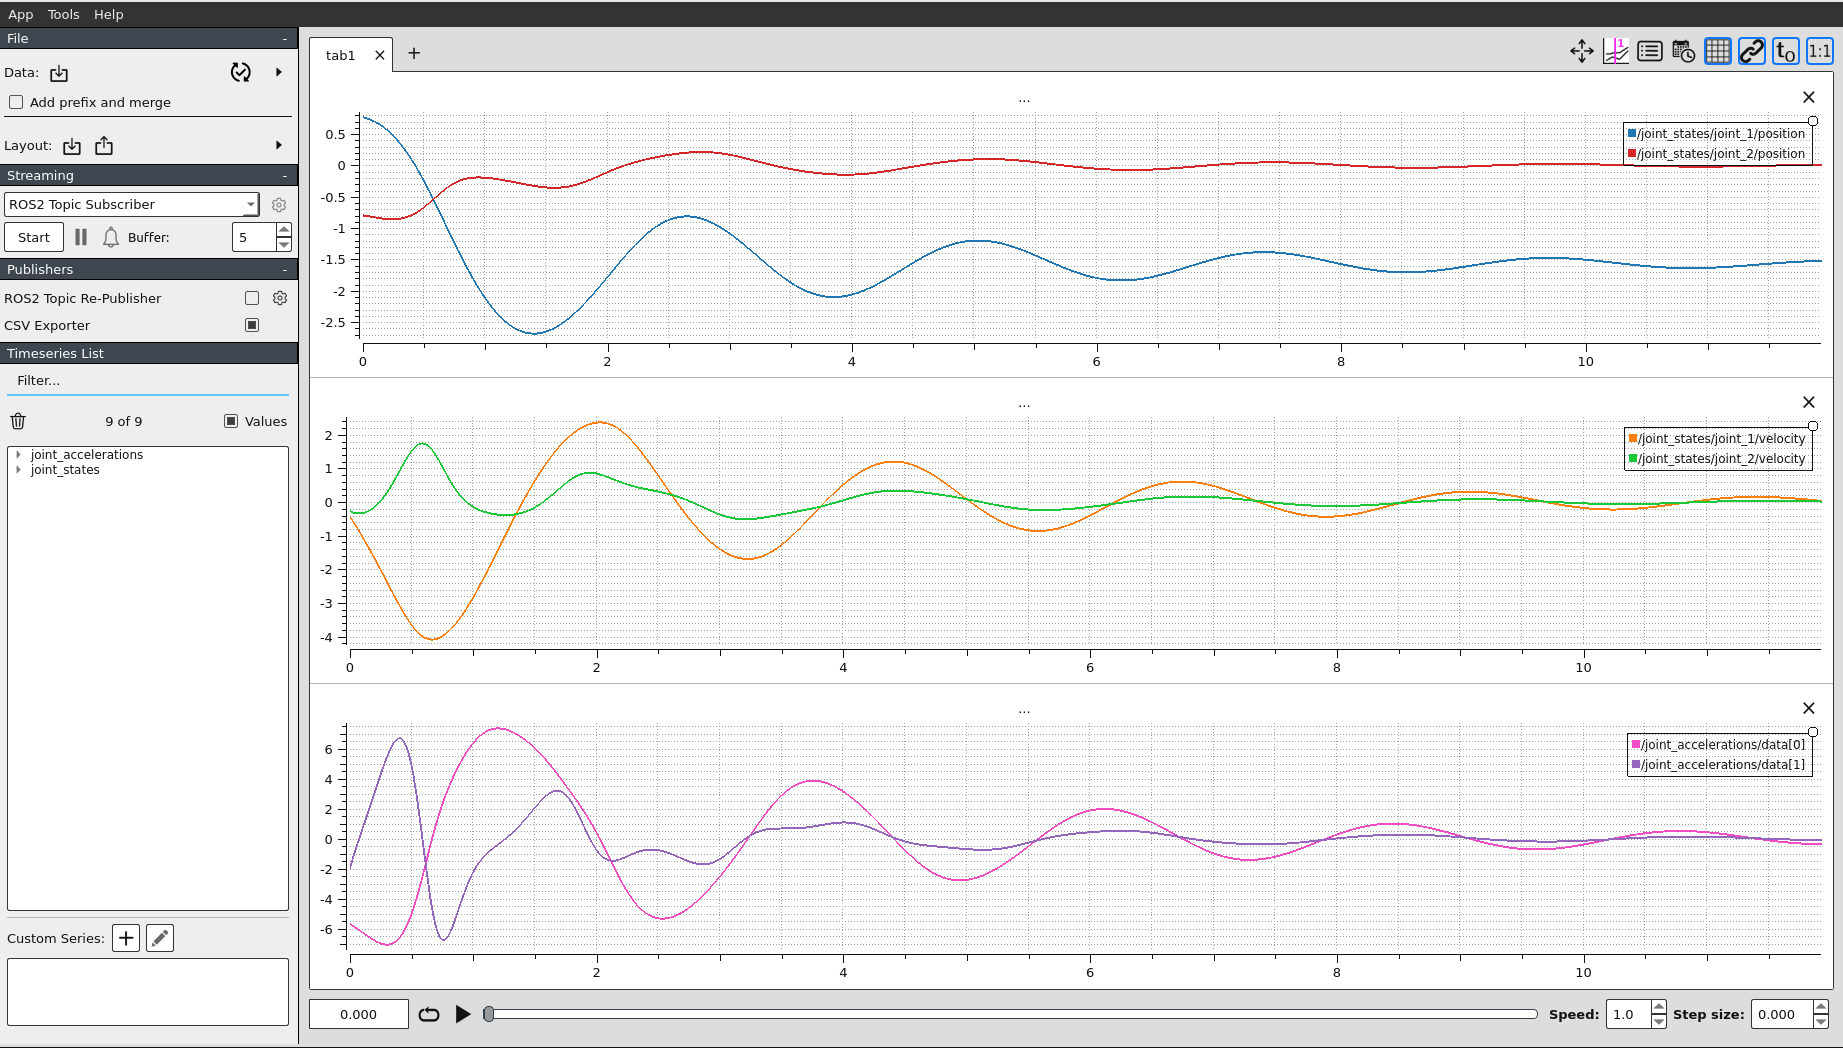Collapse the Streaming section

tap(285, 175)
